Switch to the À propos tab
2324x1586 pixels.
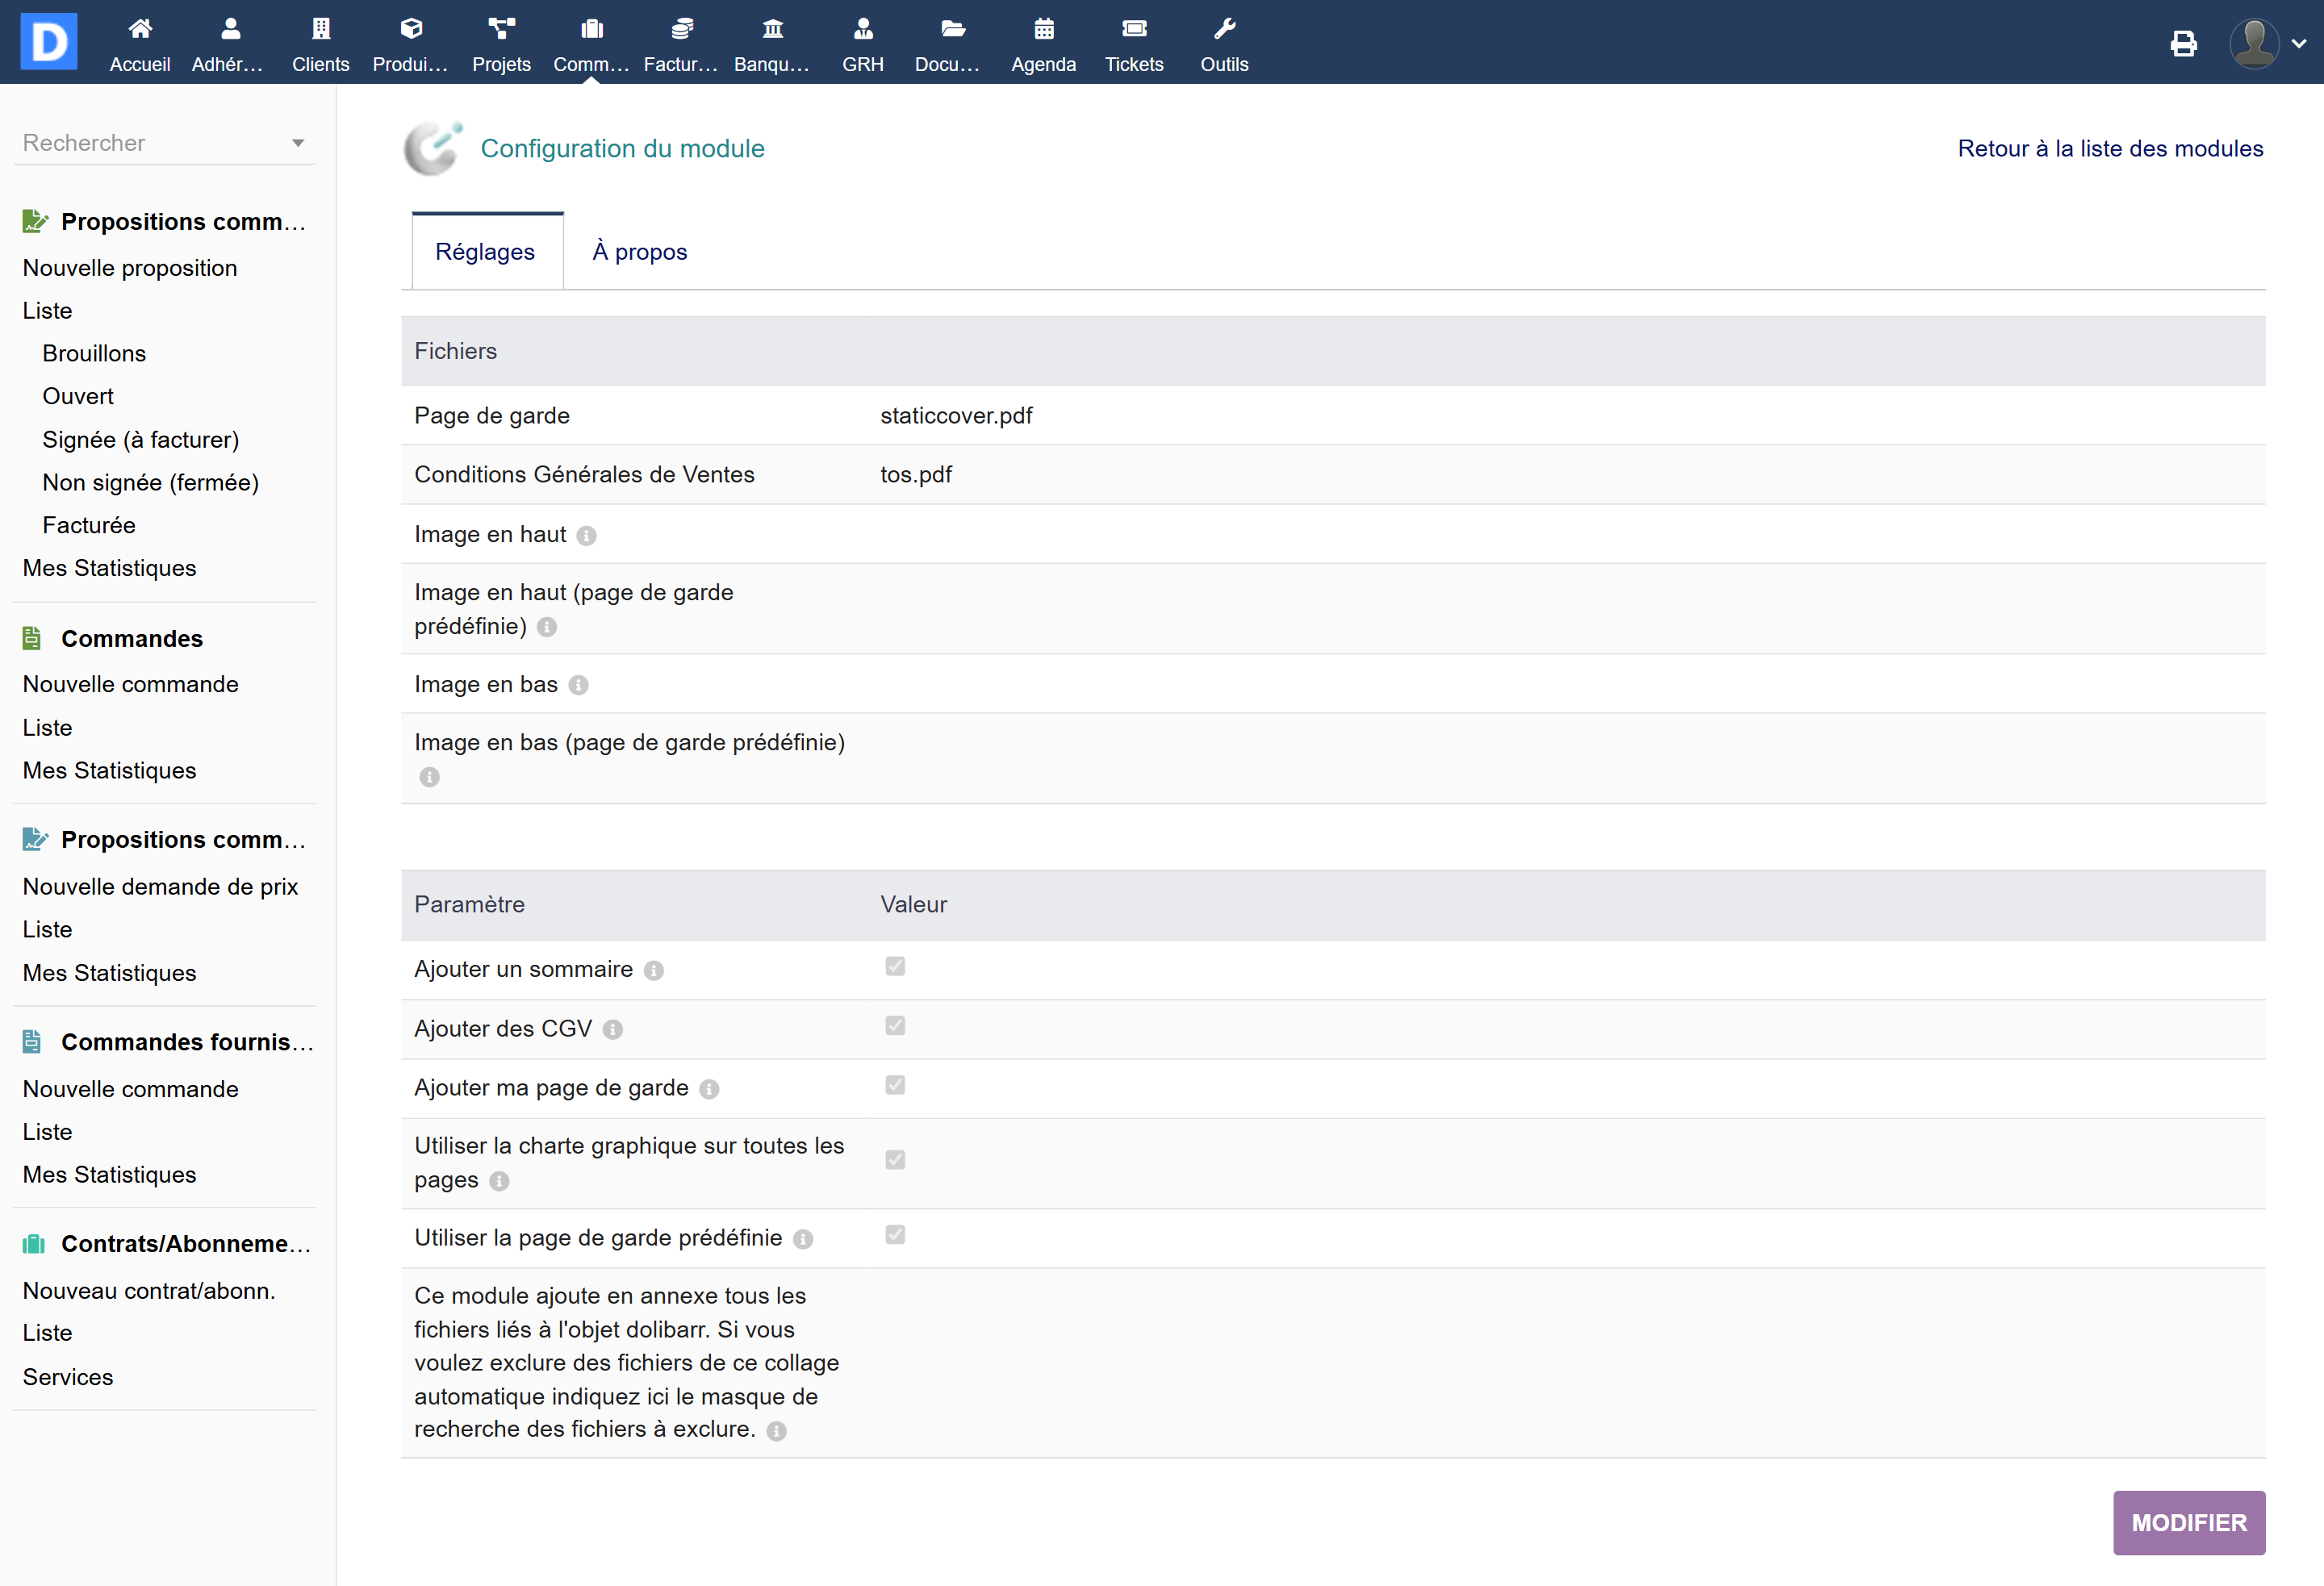click(639, 252)
